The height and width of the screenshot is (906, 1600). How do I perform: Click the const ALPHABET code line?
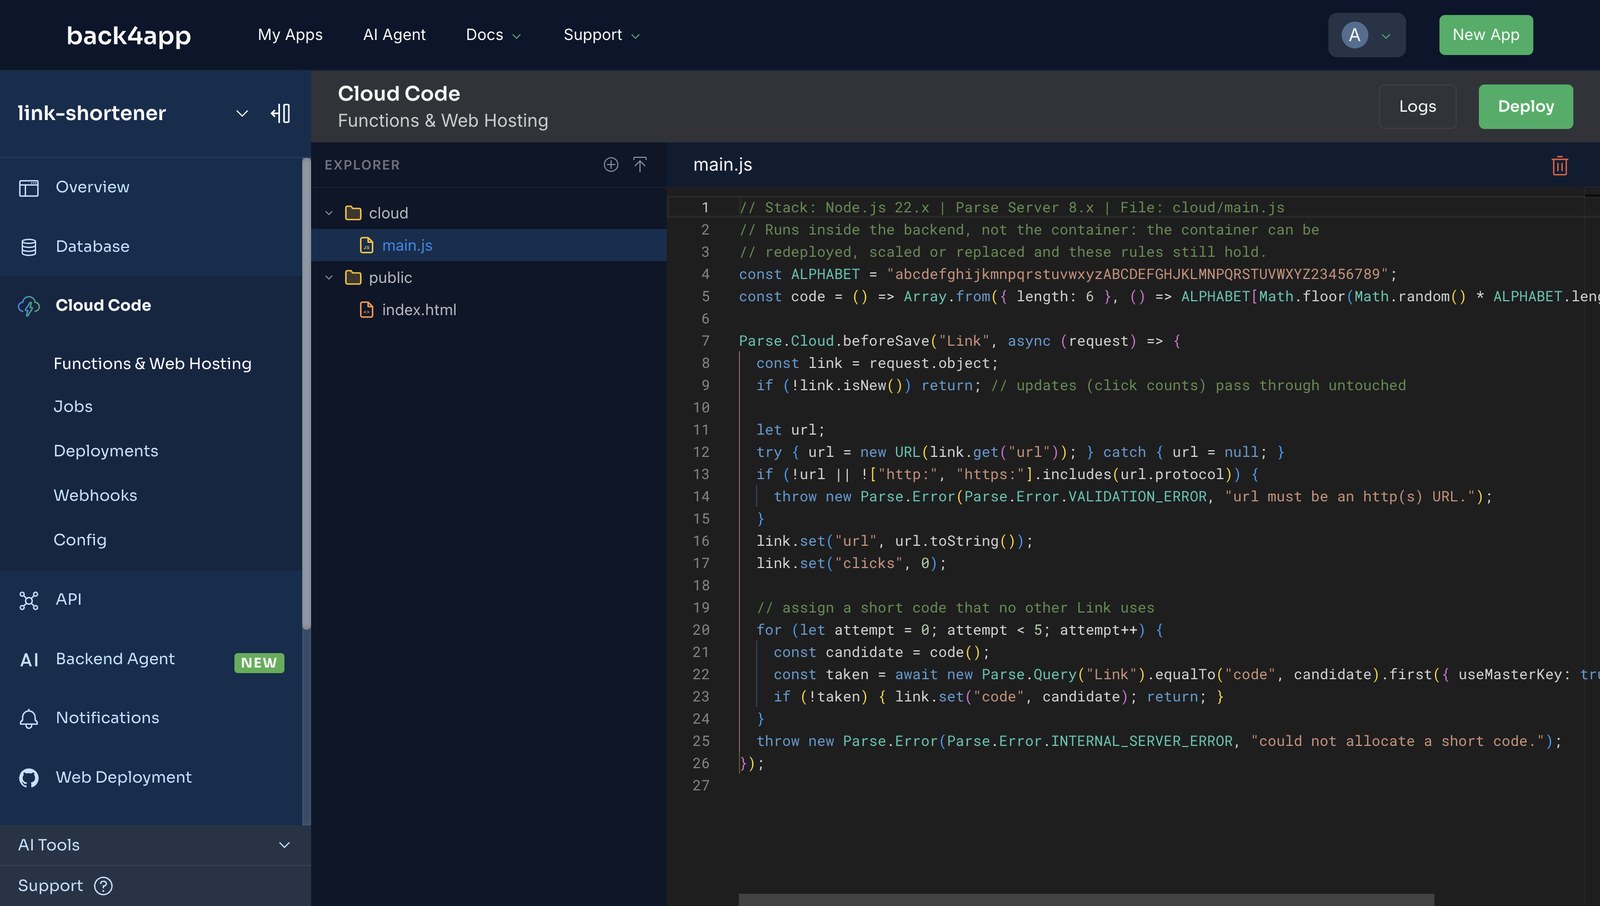1068,274
